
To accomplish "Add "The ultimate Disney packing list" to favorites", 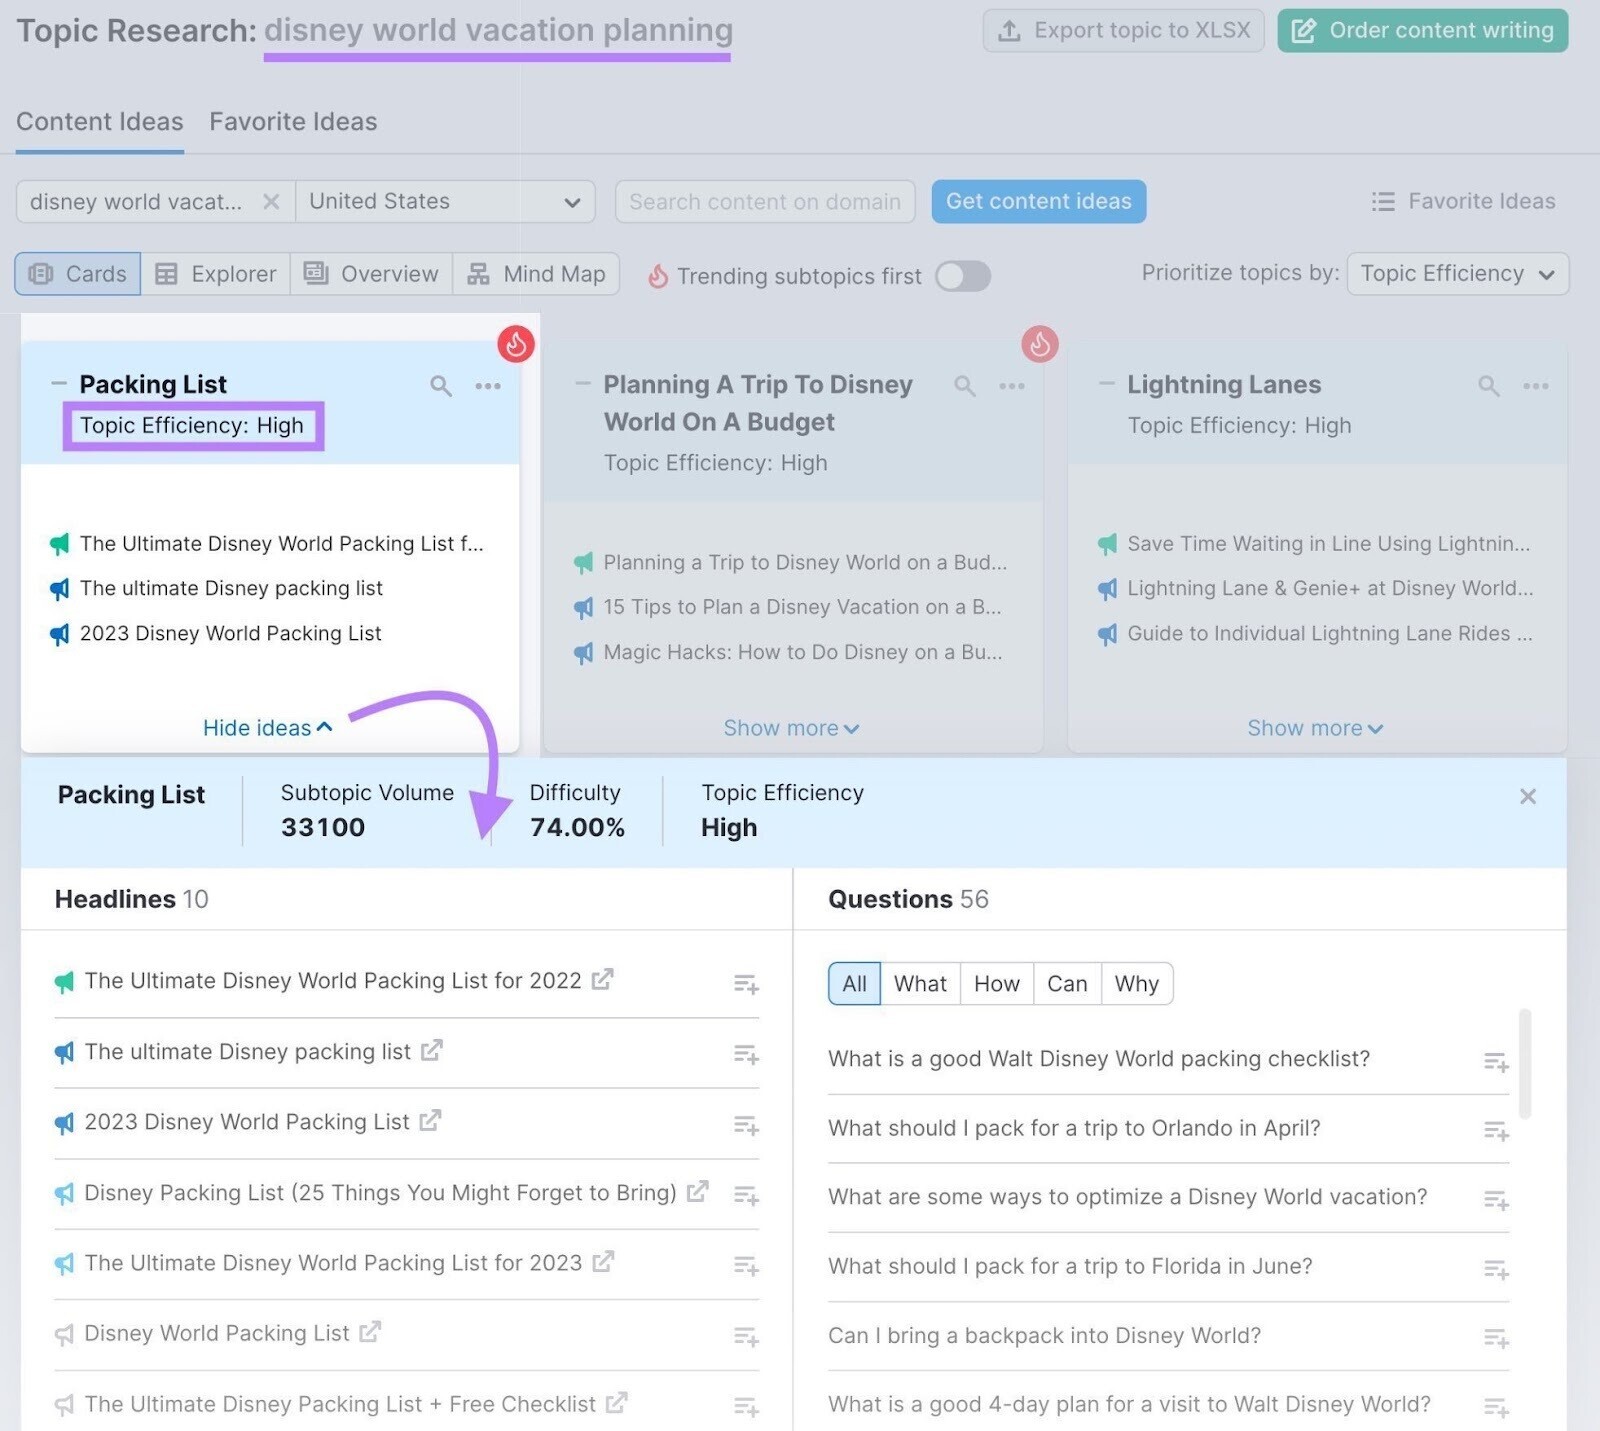I will (x=746, y=1054).
